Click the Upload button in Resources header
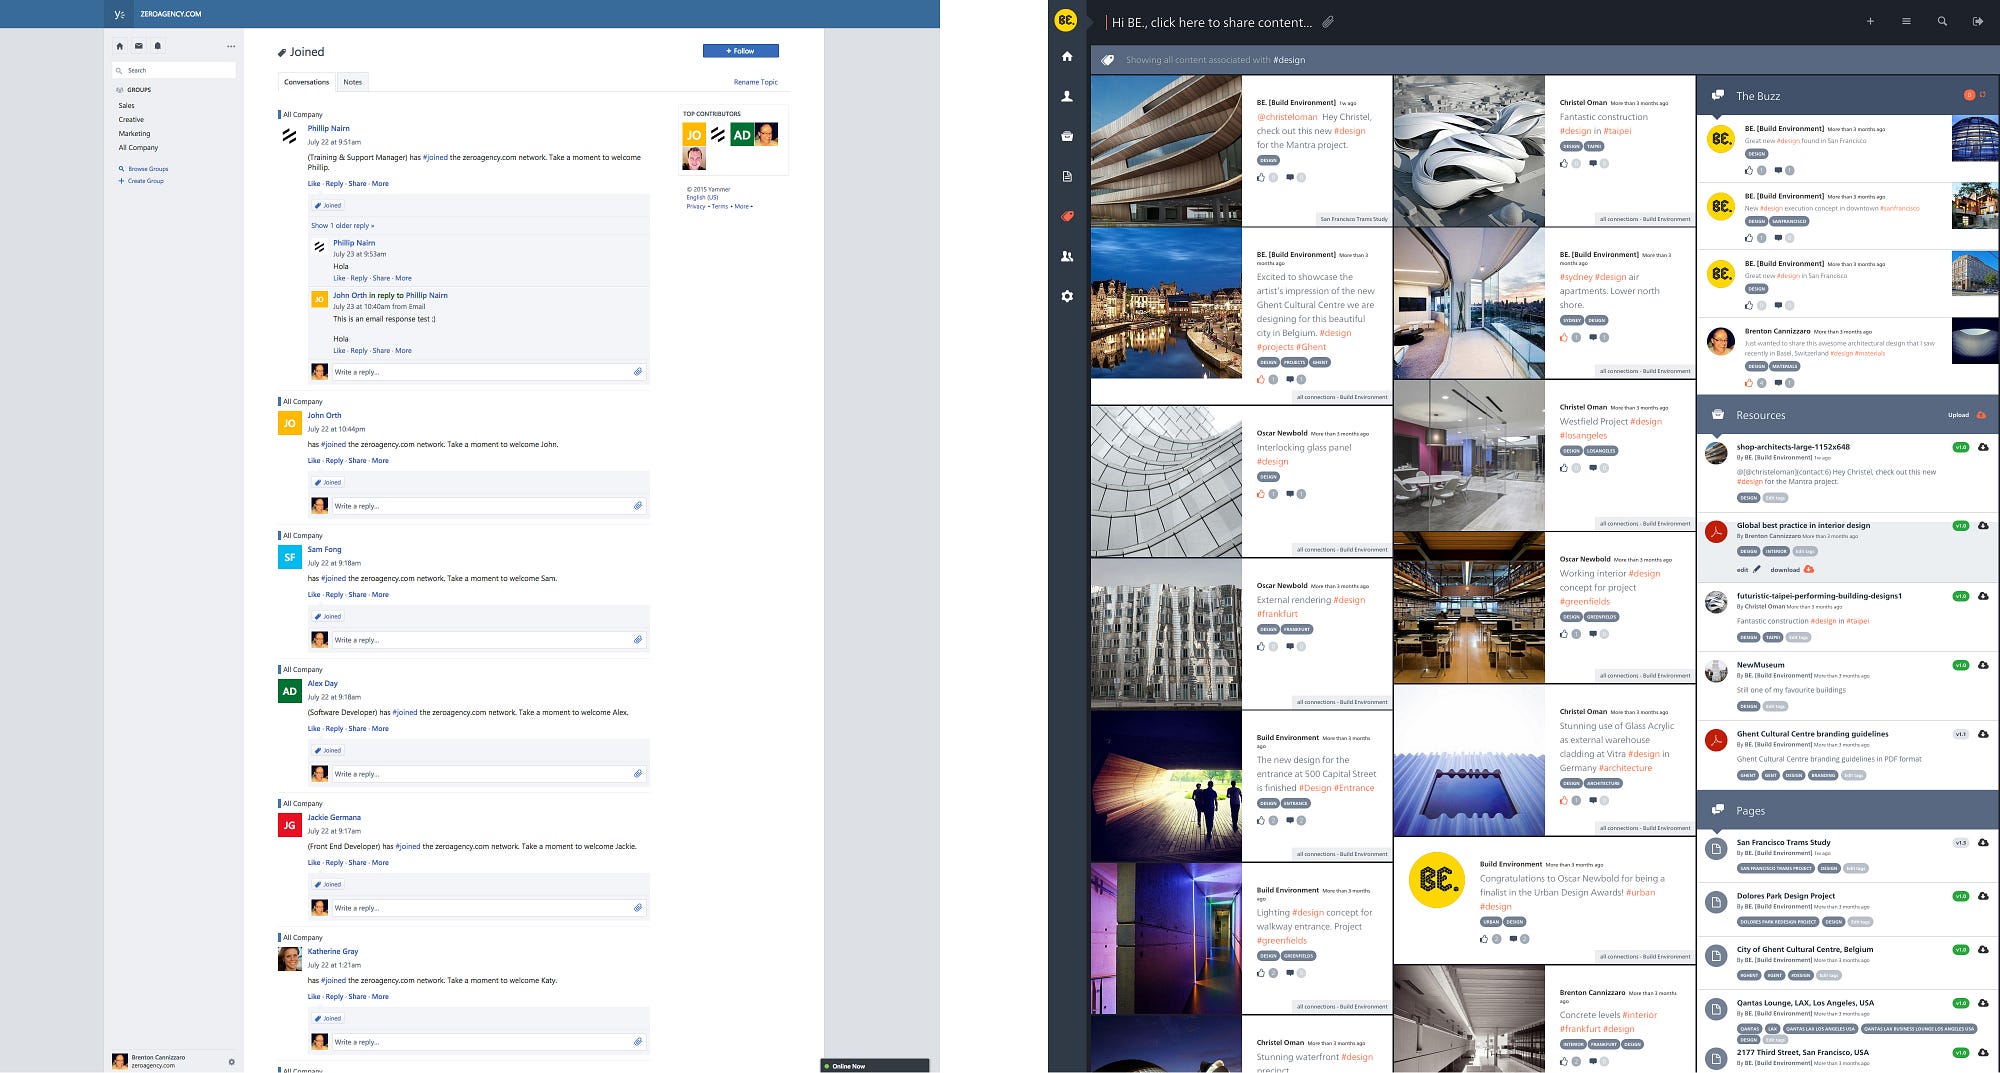Viewport: 2000px width, 1073px height. pos(1966,415)
